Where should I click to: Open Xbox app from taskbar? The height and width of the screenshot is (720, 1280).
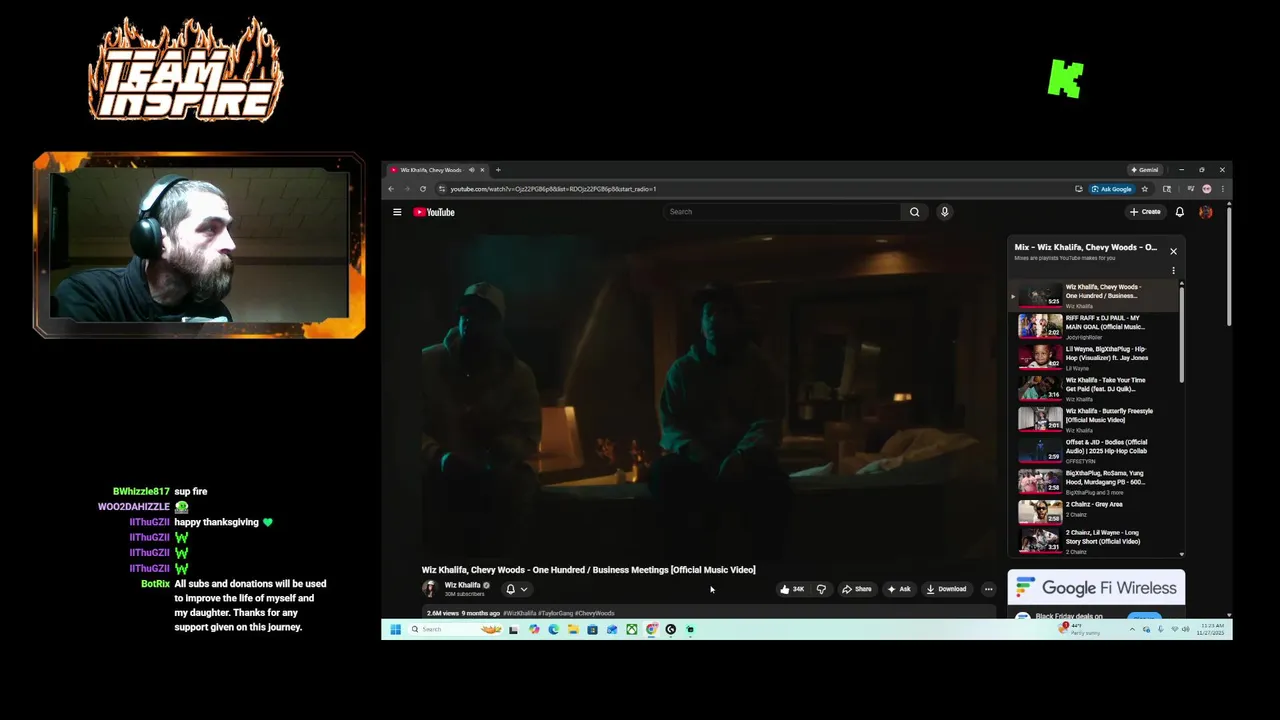pos(631,629)
